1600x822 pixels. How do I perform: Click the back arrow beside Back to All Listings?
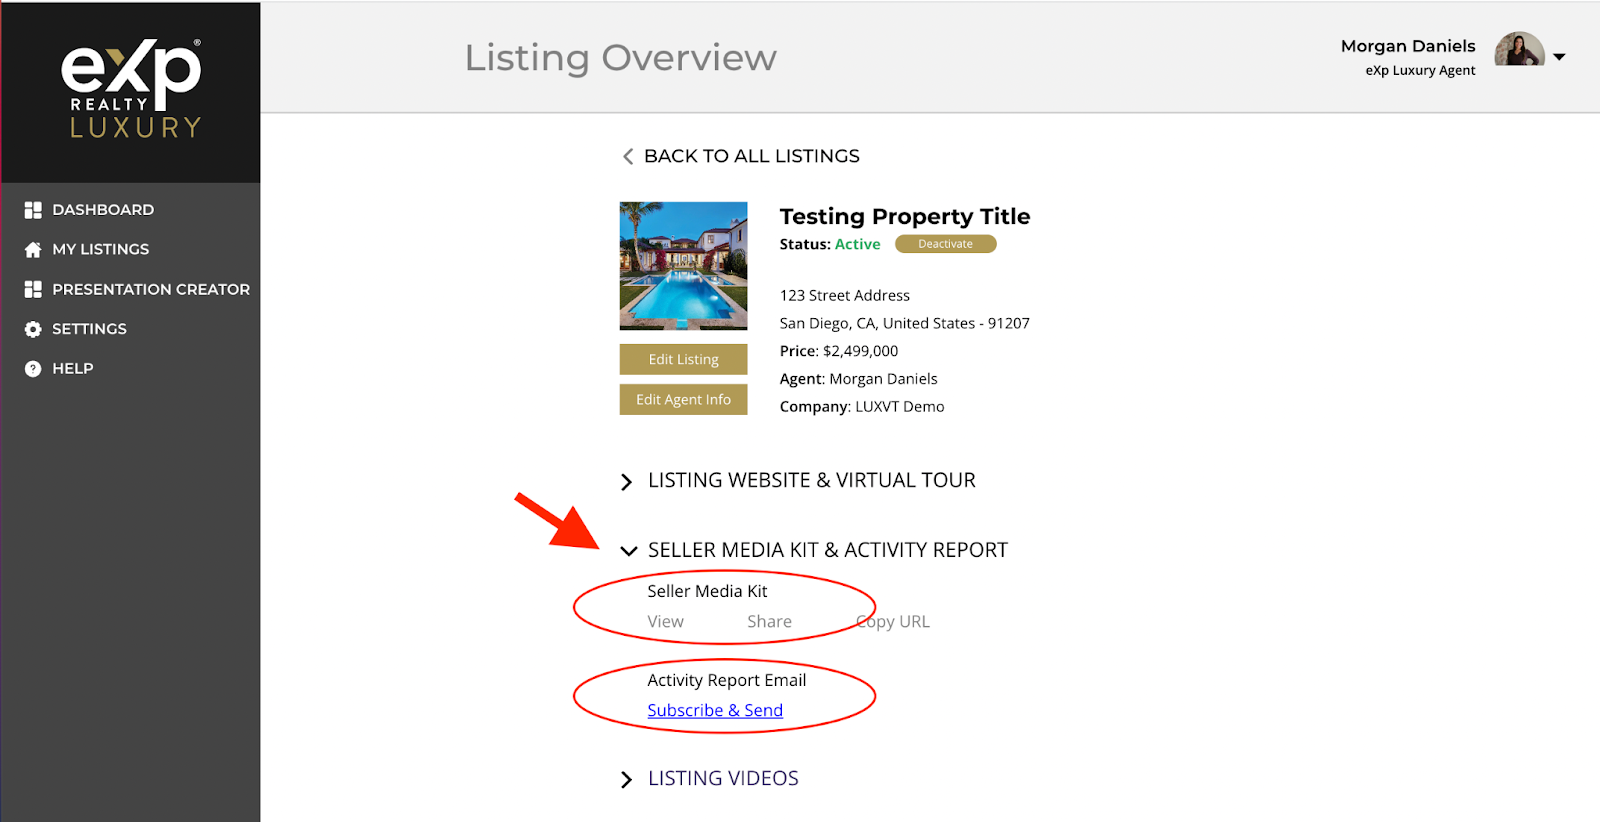point(628,157)
